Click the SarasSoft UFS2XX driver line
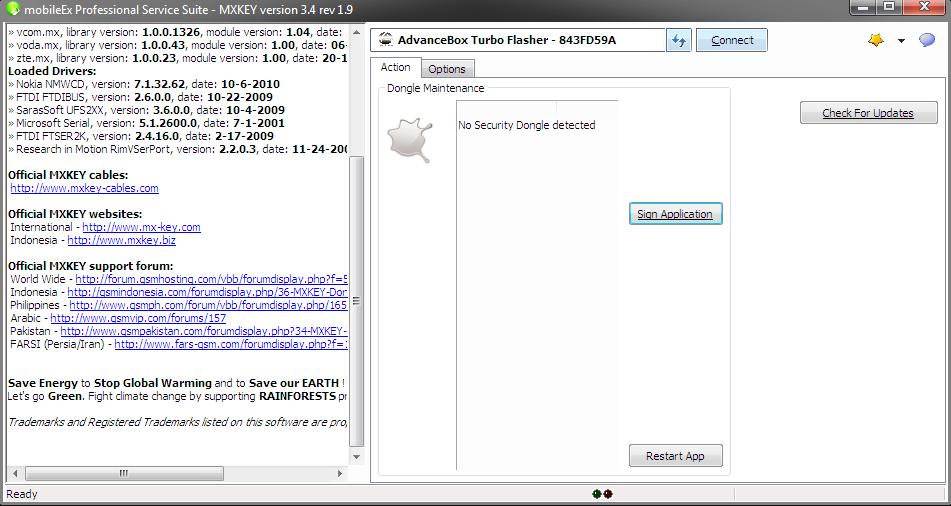The width and height of the screenshot is (951, 506). pyautogui.click(x=146, y=110)
